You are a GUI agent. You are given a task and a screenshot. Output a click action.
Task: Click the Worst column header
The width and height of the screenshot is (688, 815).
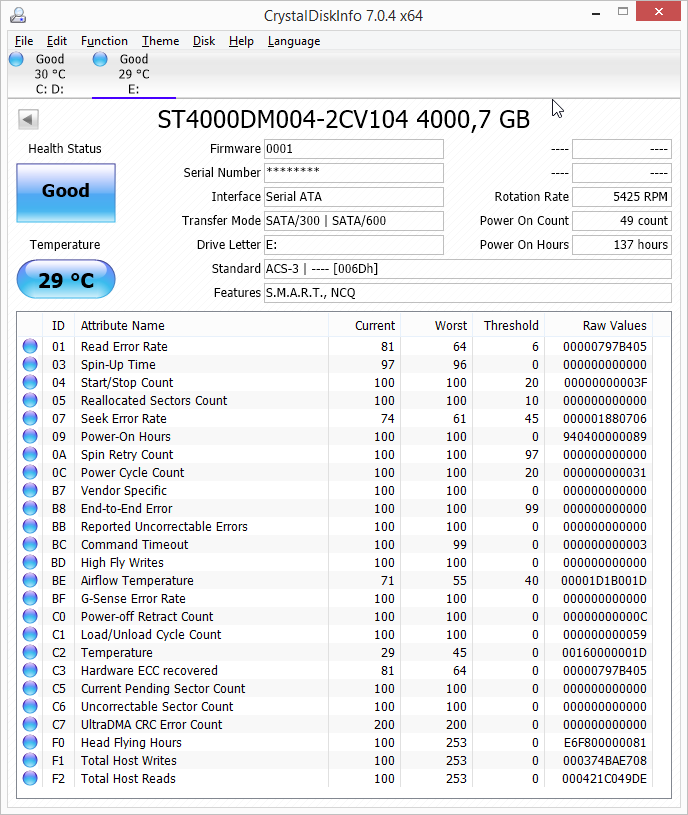point(436,325)
